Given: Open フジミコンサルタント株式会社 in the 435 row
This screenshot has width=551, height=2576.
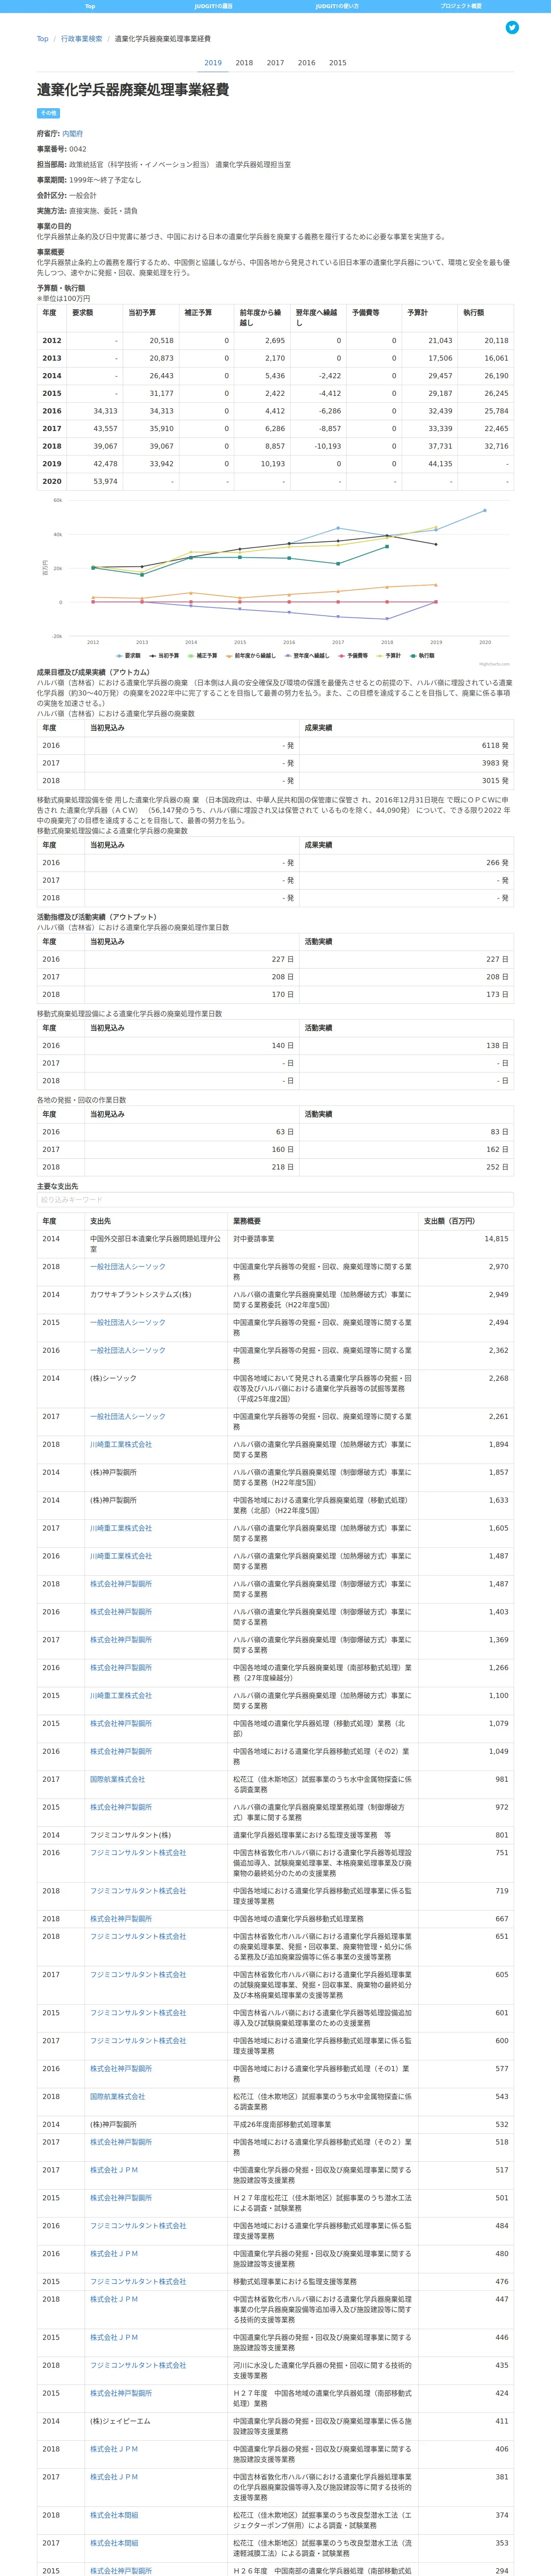Looking at the screenshot, I should [138, 2366].
